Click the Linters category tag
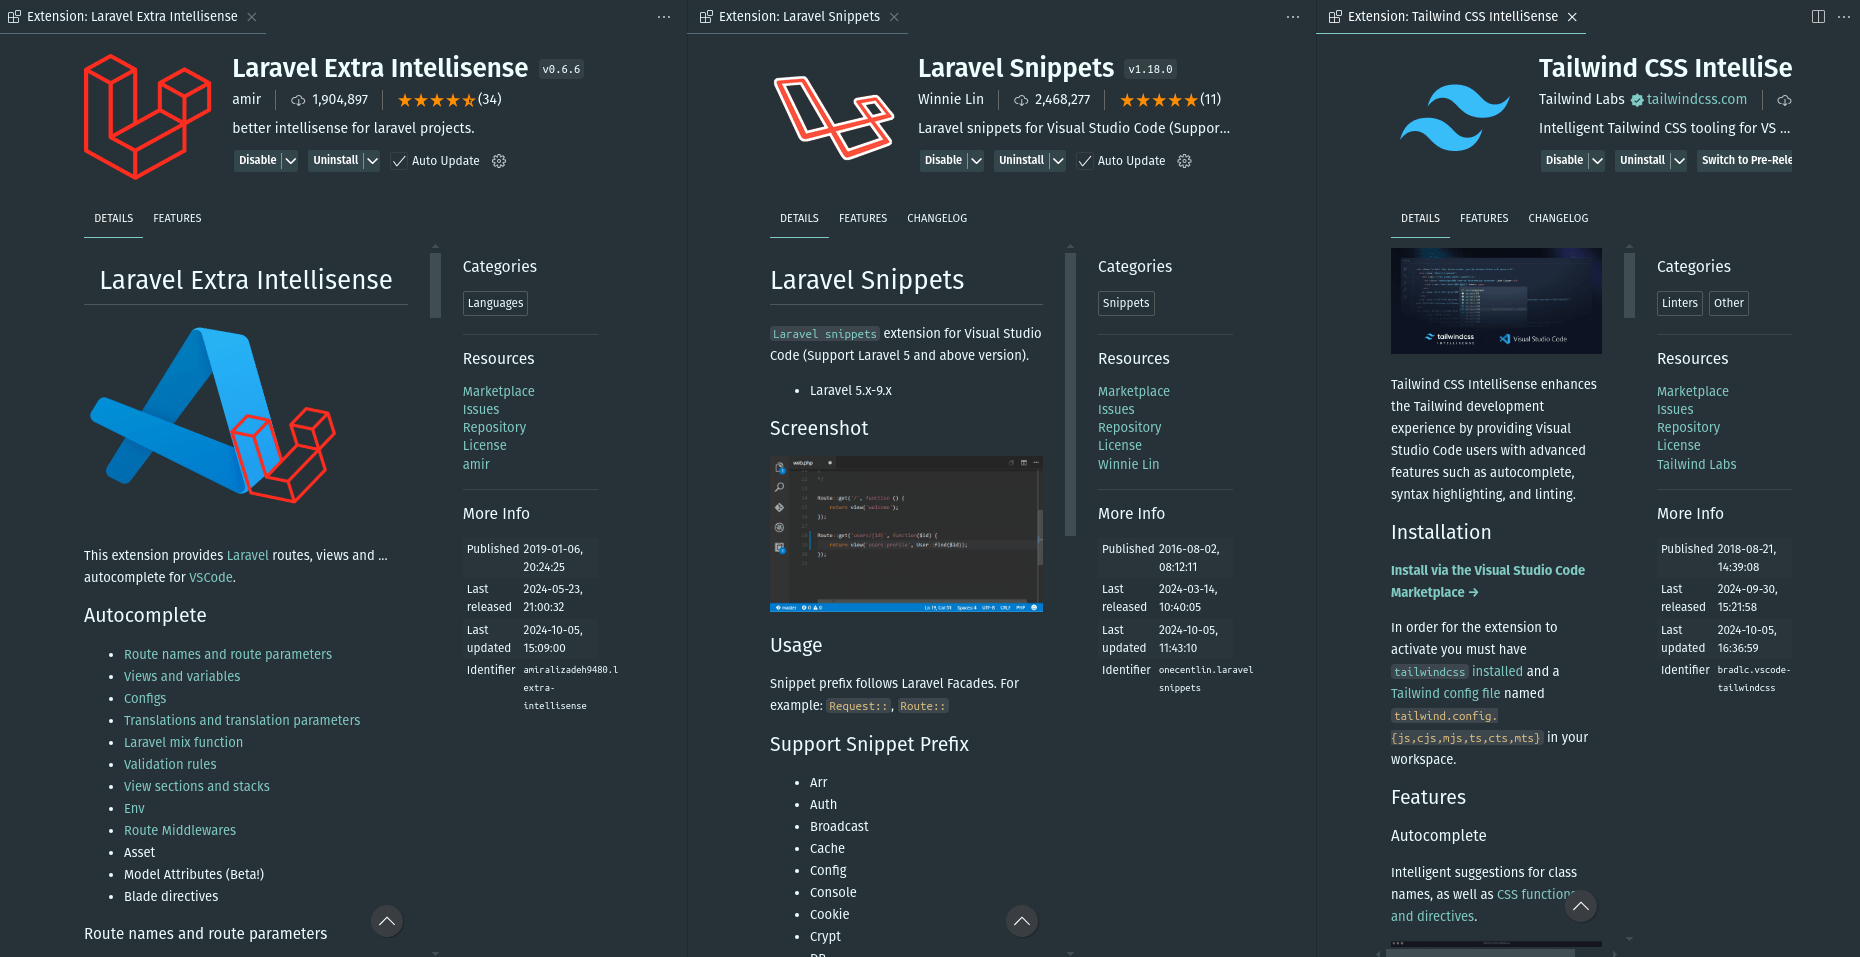Image resolution: width=1860 pixels, height=957 pixels. tap(1680, 303)
